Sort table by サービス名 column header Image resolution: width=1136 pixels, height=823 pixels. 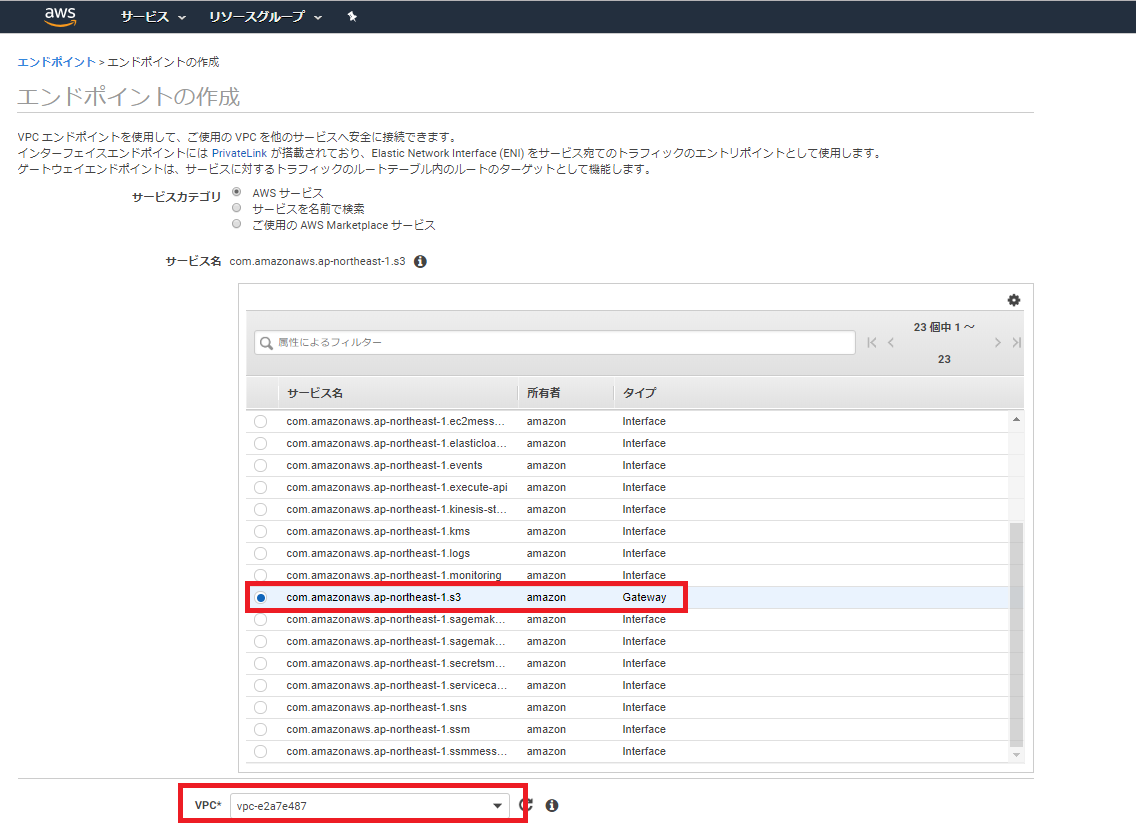pyautogui.click(x=315, y=393)
